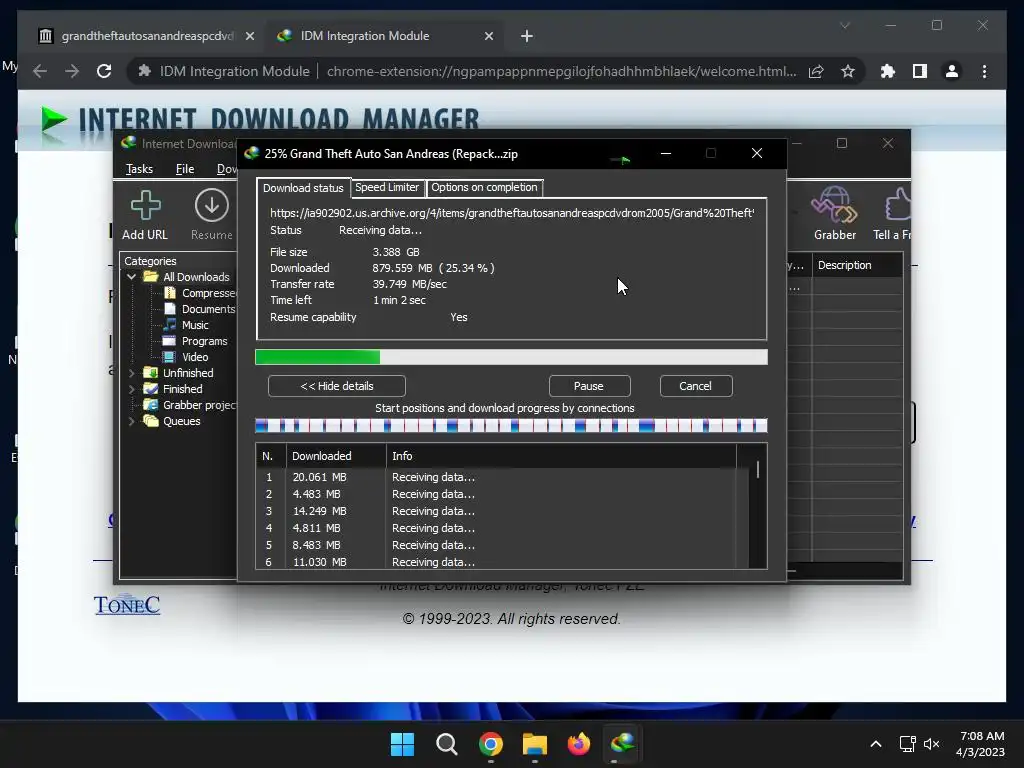Open Chrome tab search dropdown
Image resolution: width=1024 pixels, height=768 pixels.
[845, 25]
